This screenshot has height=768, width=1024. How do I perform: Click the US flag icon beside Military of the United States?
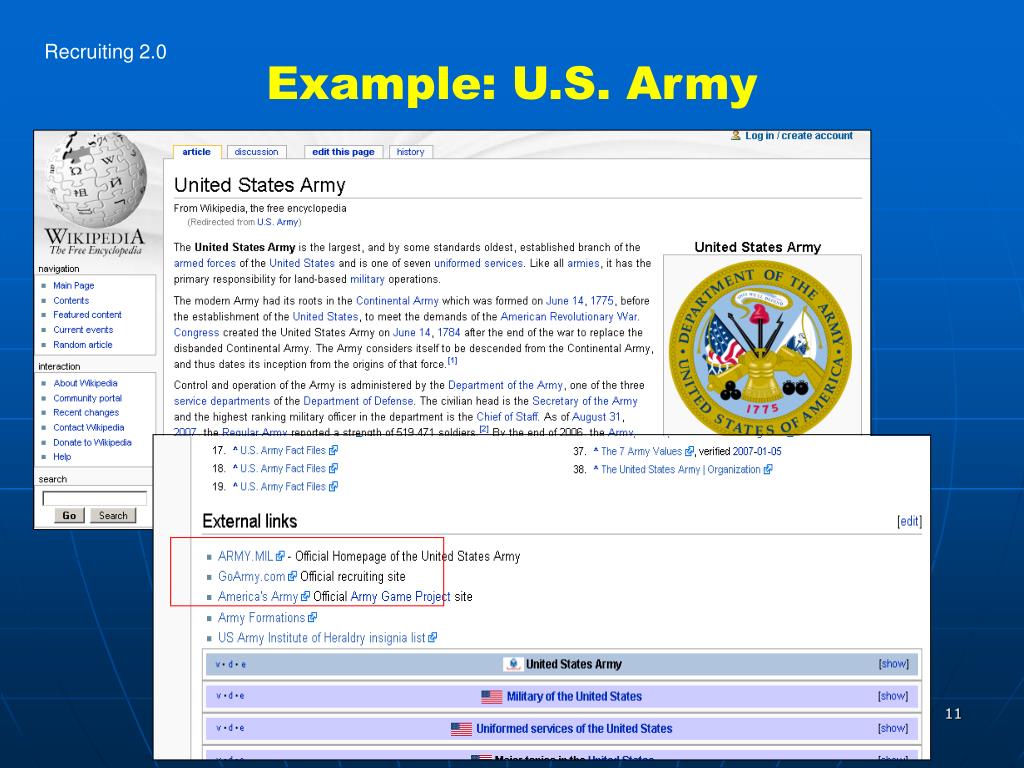click(492, 697)
